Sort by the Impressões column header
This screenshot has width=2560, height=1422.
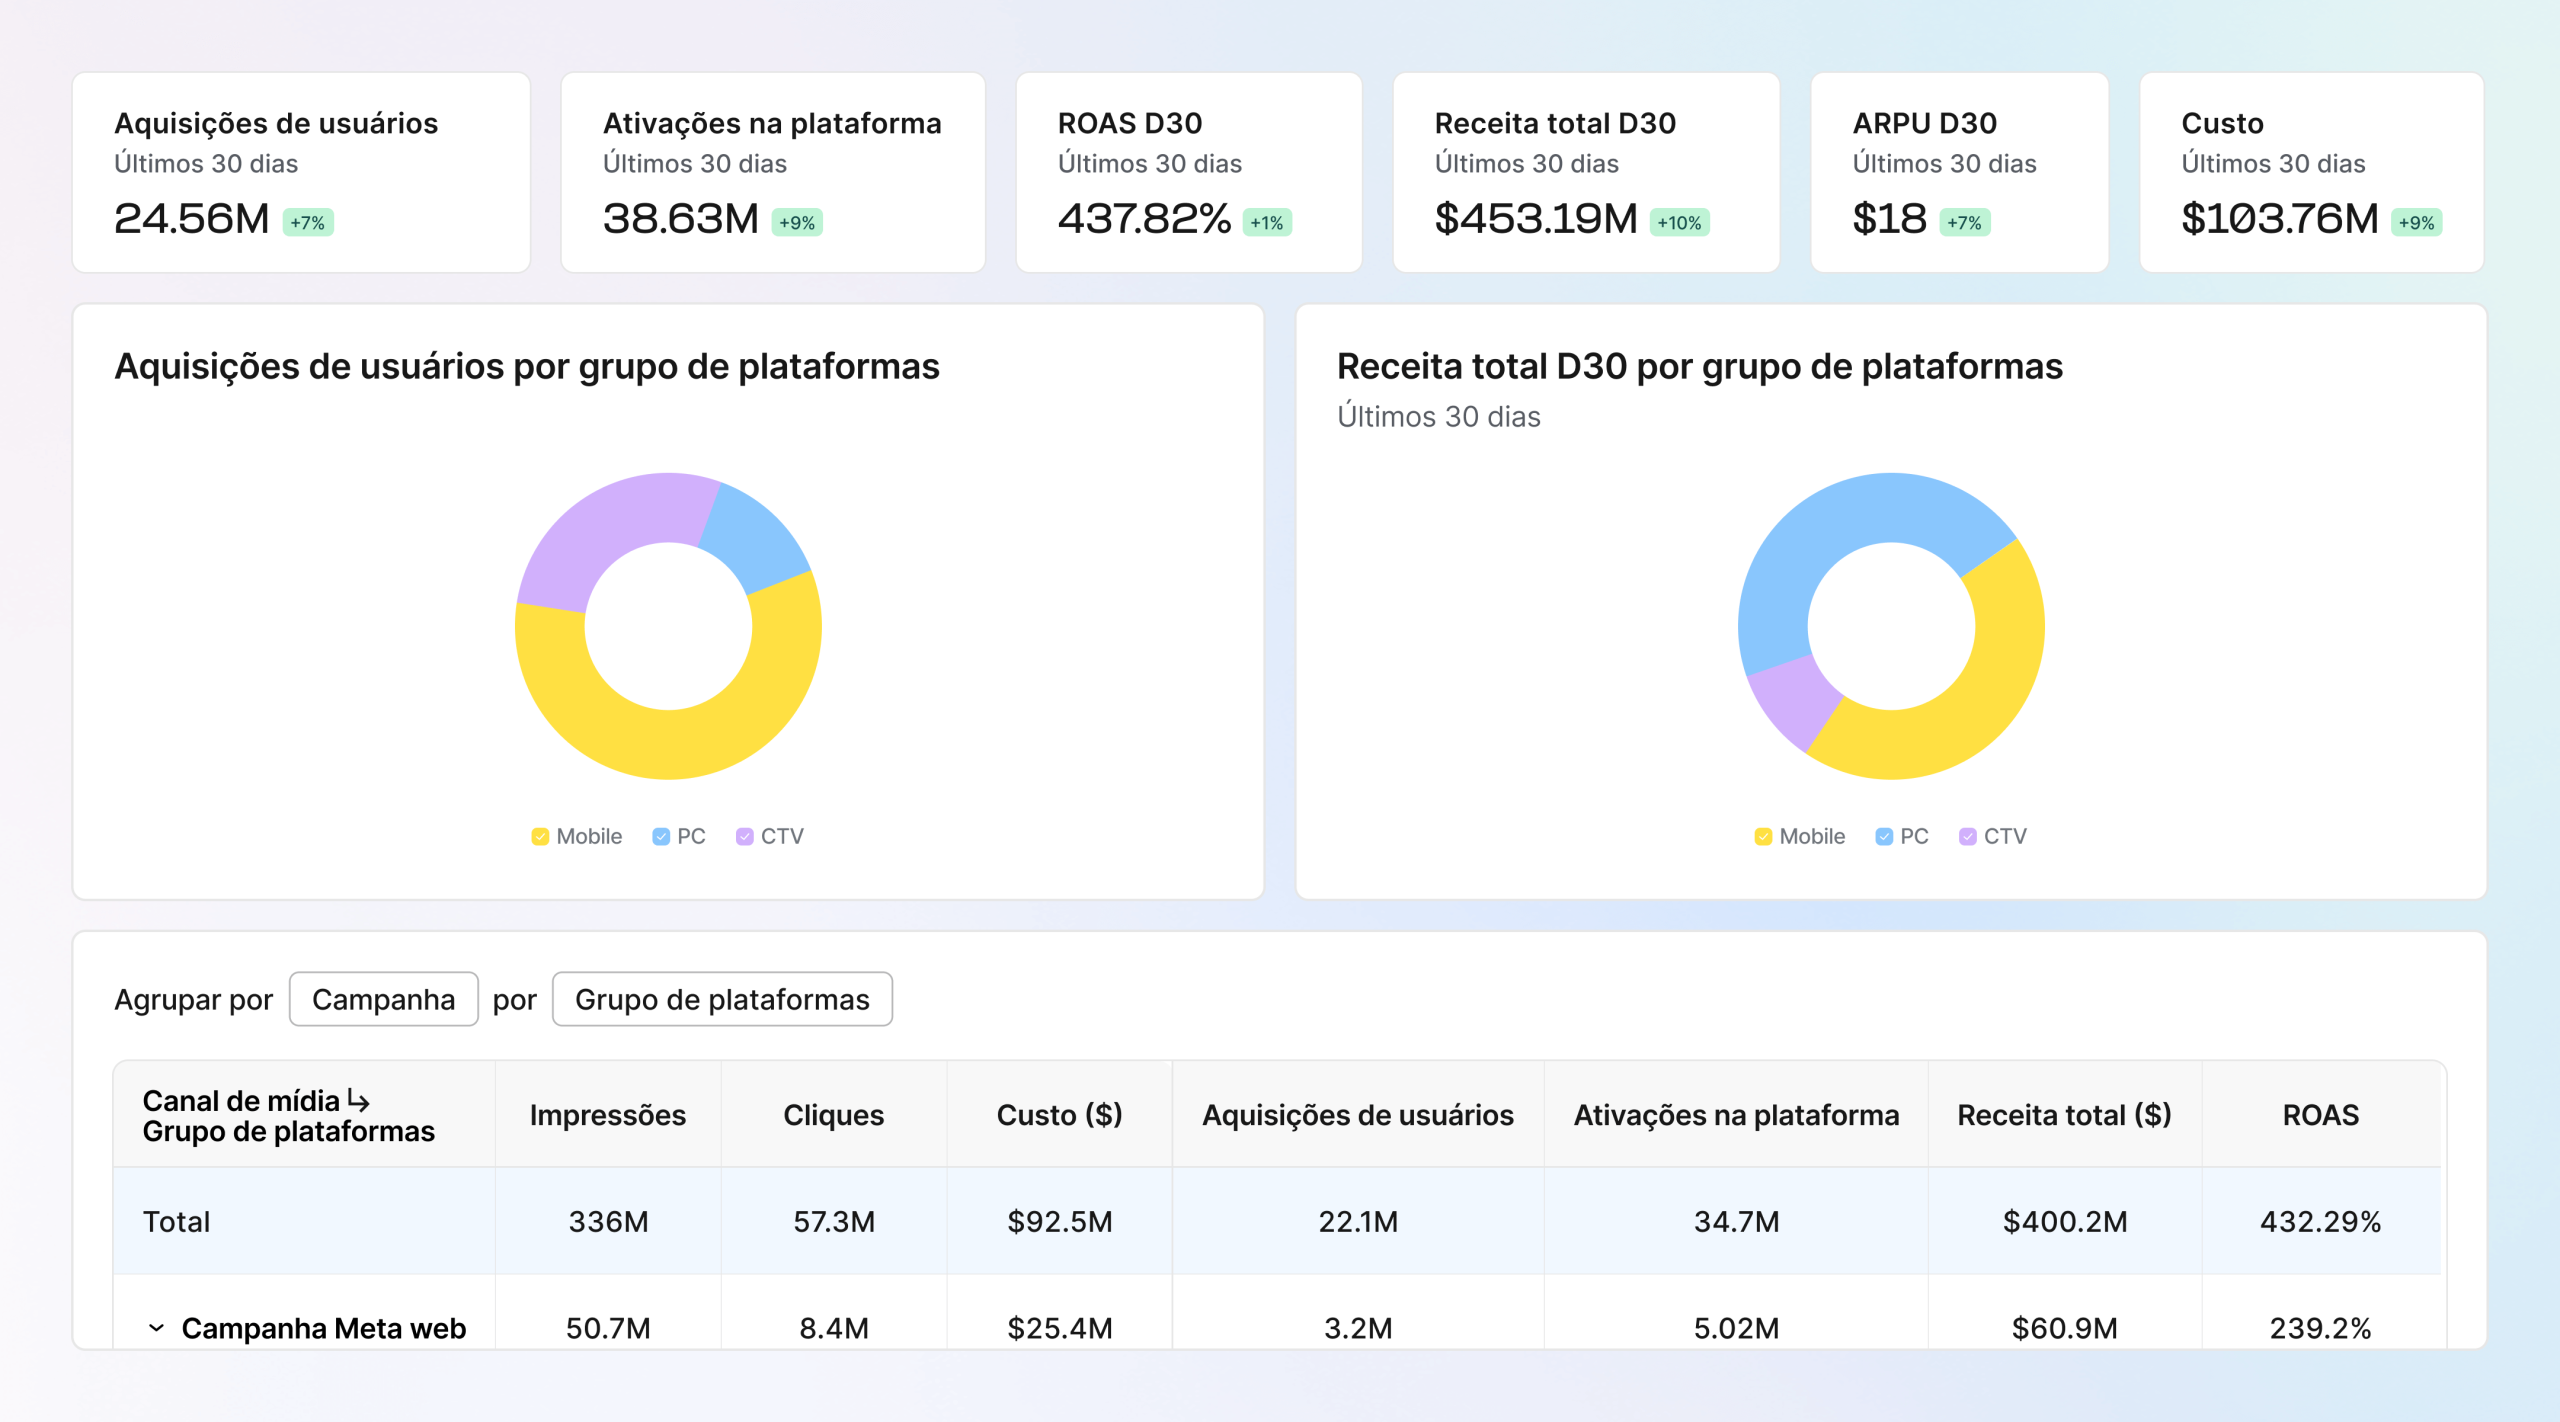607,1114
